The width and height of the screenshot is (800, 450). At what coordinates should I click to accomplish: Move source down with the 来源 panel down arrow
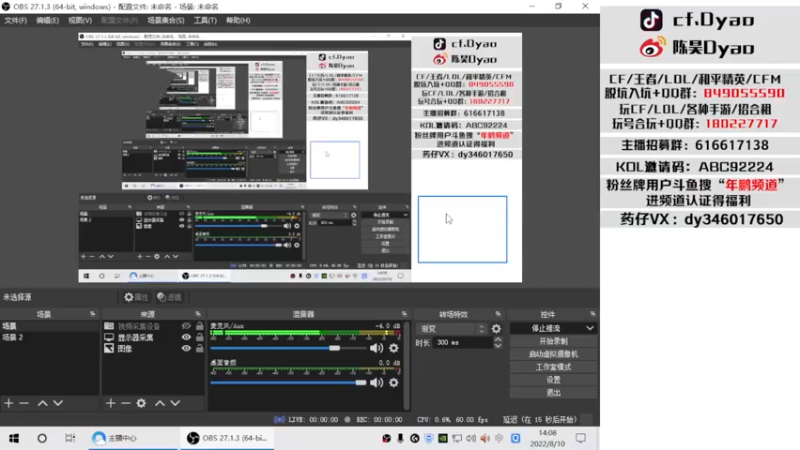point(175,403)
